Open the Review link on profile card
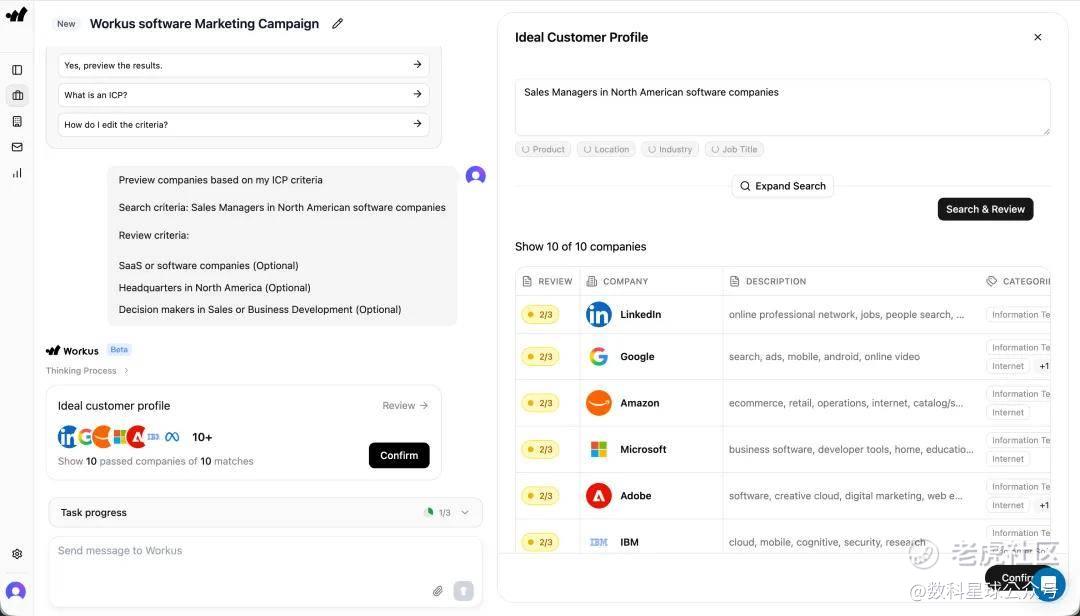The width and height of the screenshot is (1080, 616). click(405, 406)
